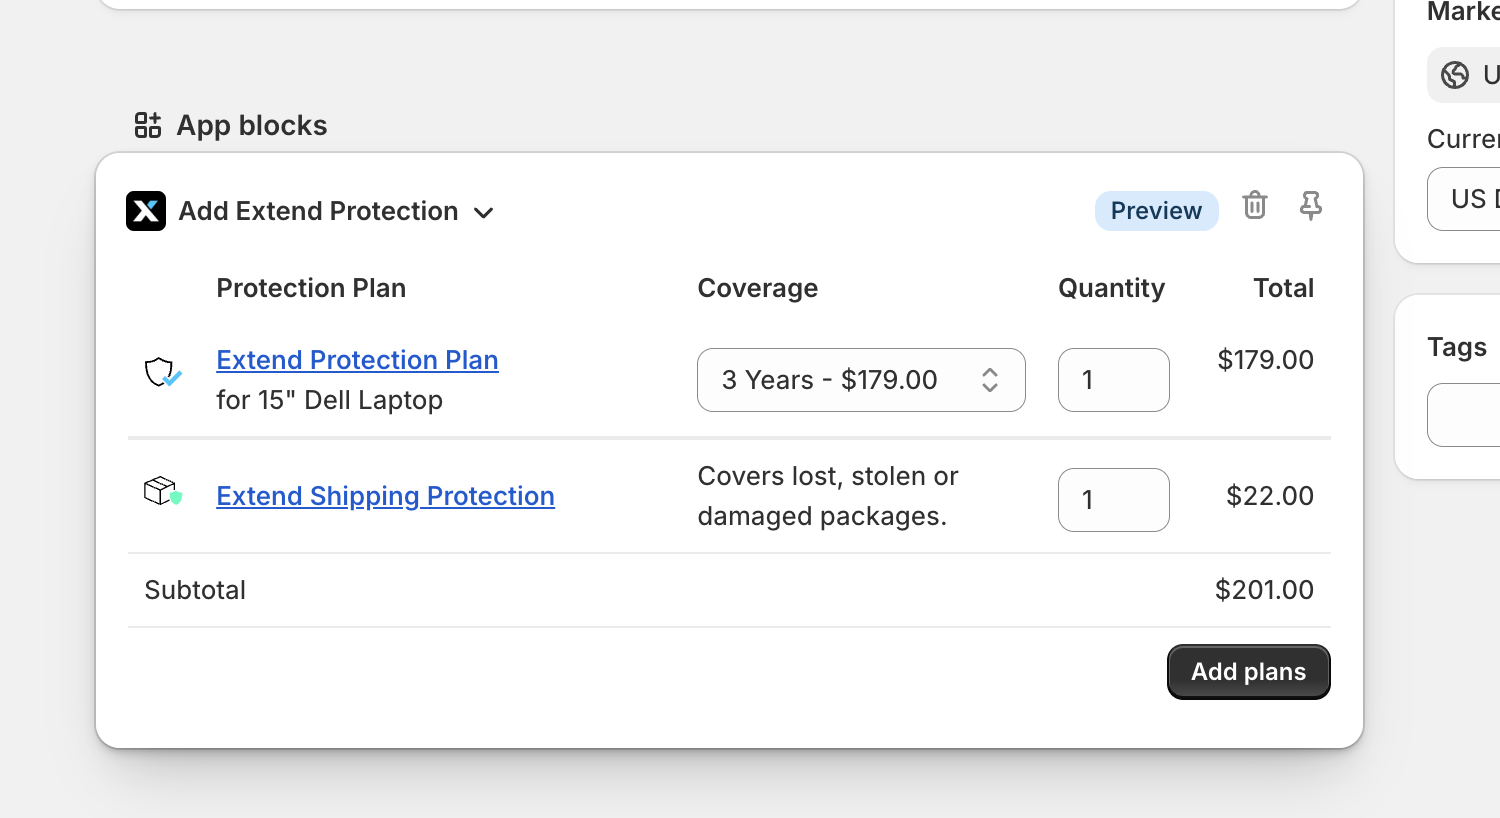Expand the Add Extend Protection chevron
Image resolution: width=1500 pixels, height=818 pixels.
pyautogui.click(x=484, y=213)
